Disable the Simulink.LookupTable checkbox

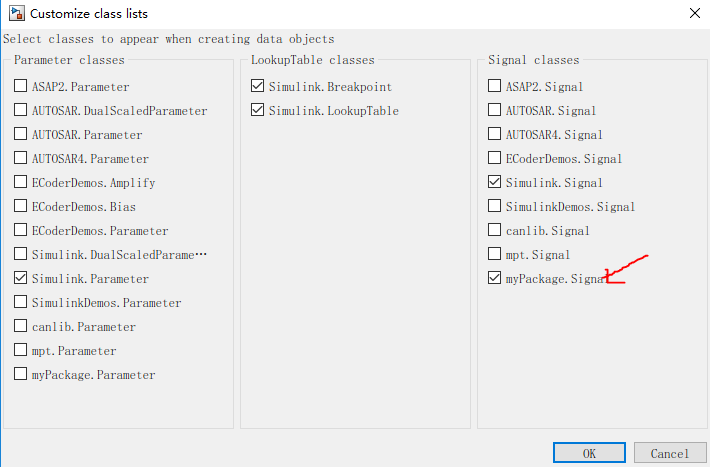258,111
